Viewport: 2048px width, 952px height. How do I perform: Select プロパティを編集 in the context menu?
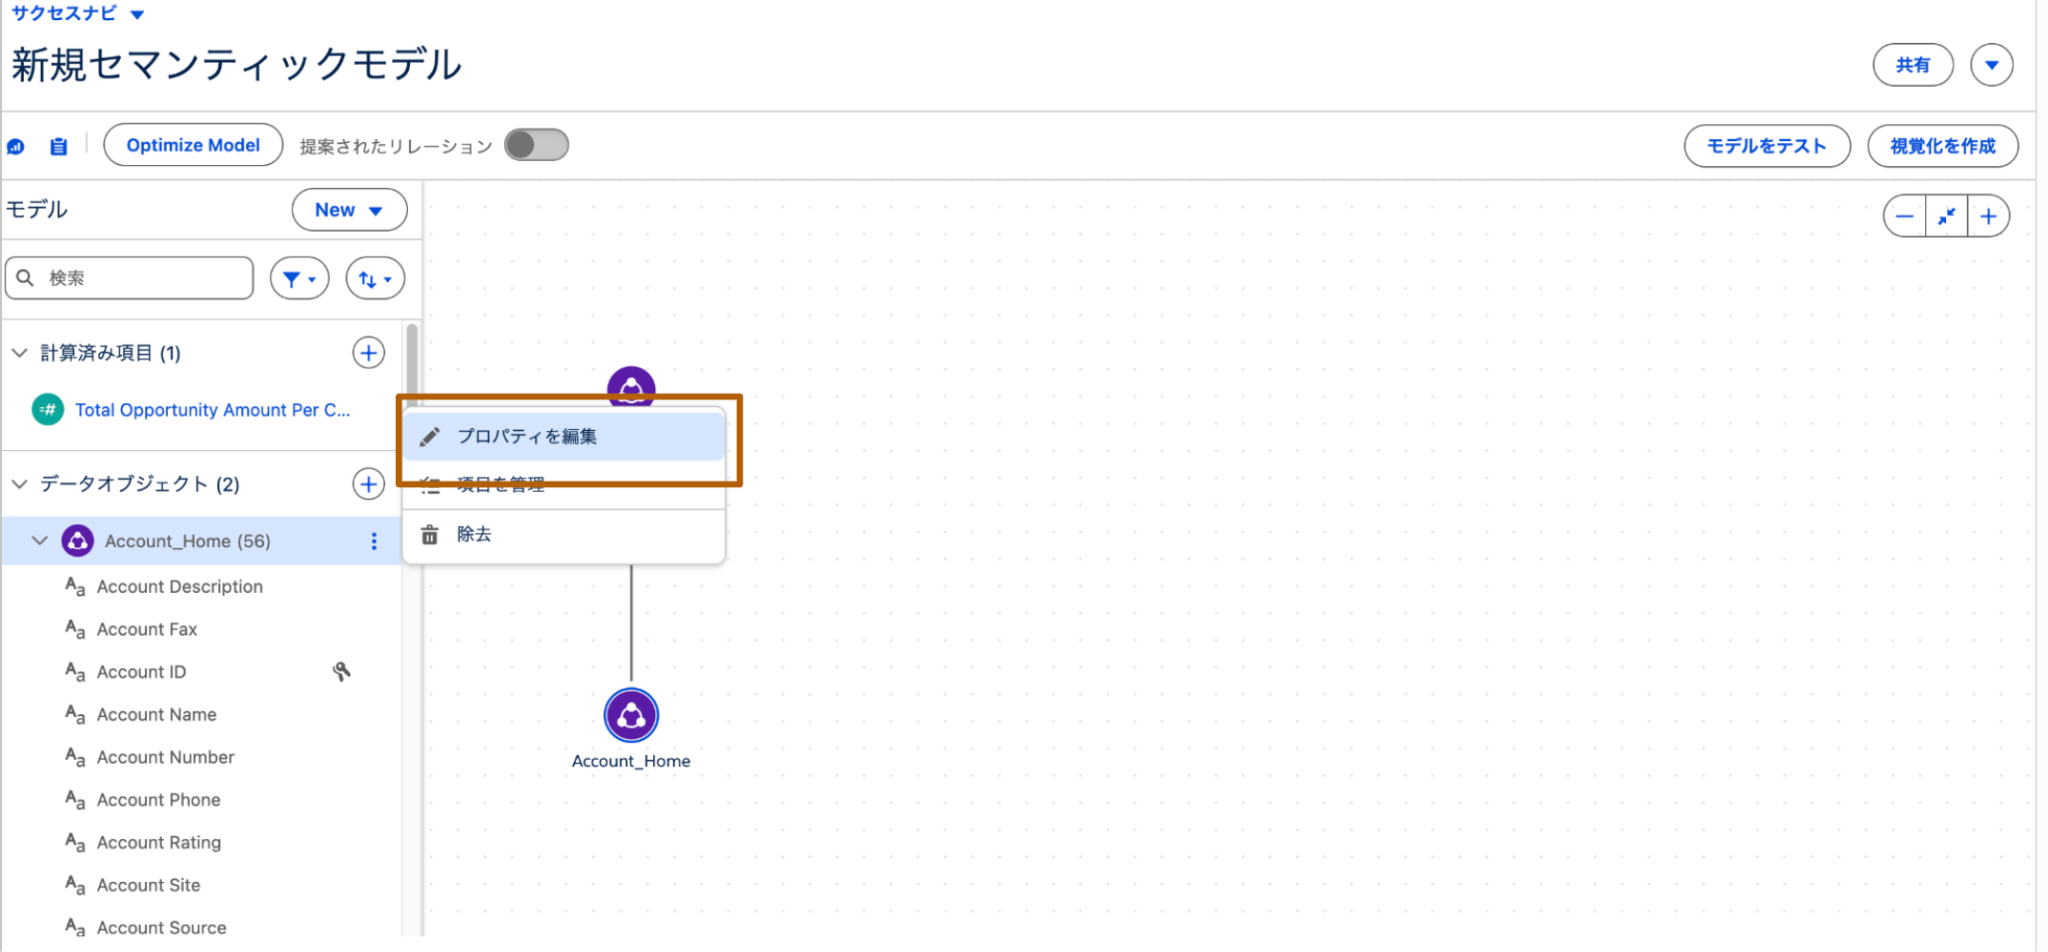click(x=528, y=436)
